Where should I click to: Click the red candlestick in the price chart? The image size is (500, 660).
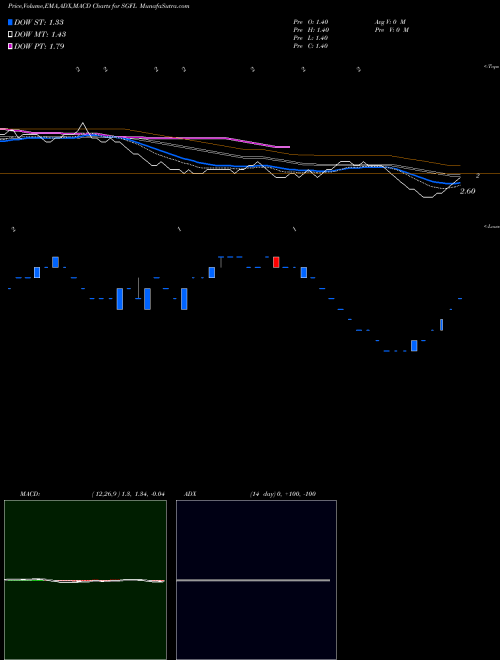(x=276, y=262)
